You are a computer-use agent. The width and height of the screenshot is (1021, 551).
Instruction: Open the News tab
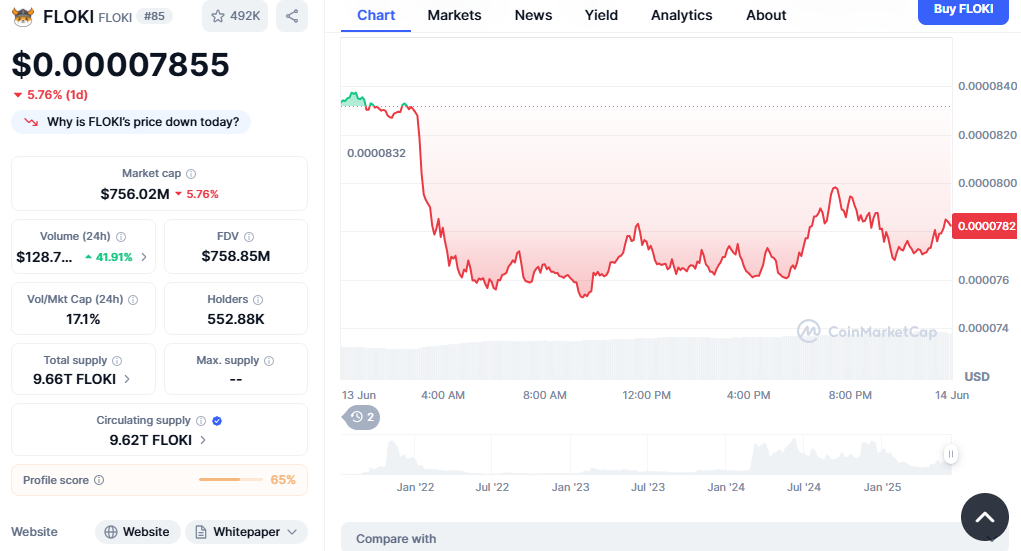533,16
